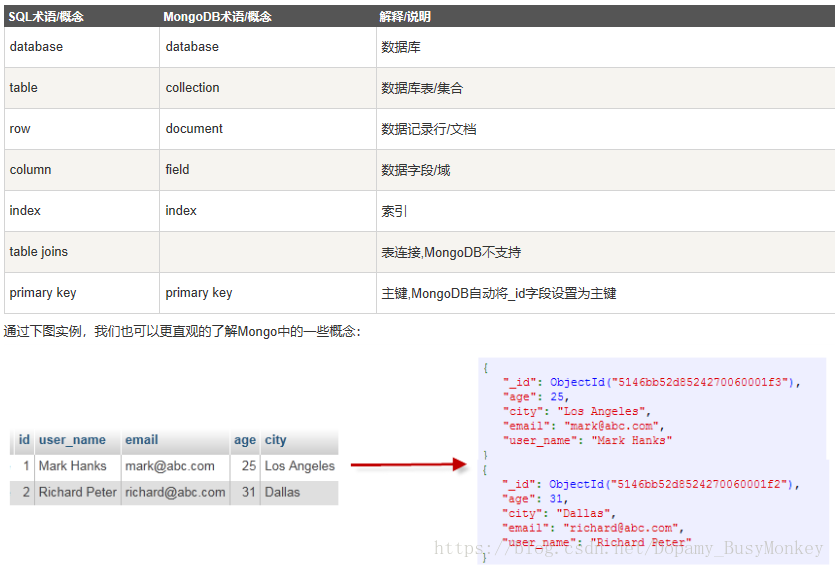This screenshot has height=568, width=835.
Task: Click the "city": "Dallas" JSON line
Action: click(559, 513)
